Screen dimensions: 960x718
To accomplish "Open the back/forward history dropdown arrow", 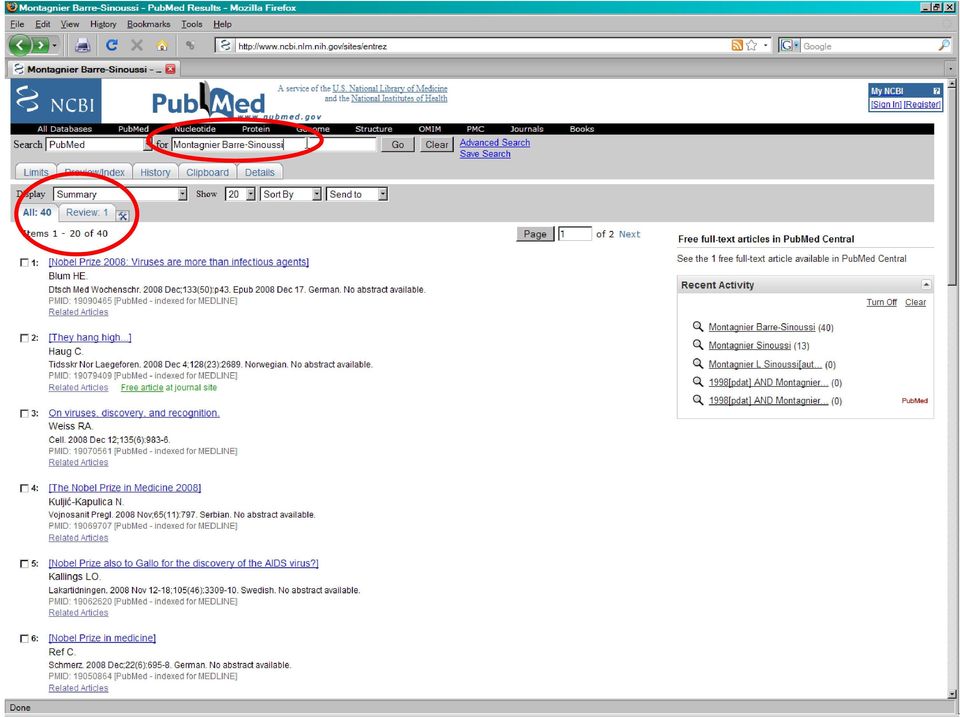I will (x=54, y=46).
